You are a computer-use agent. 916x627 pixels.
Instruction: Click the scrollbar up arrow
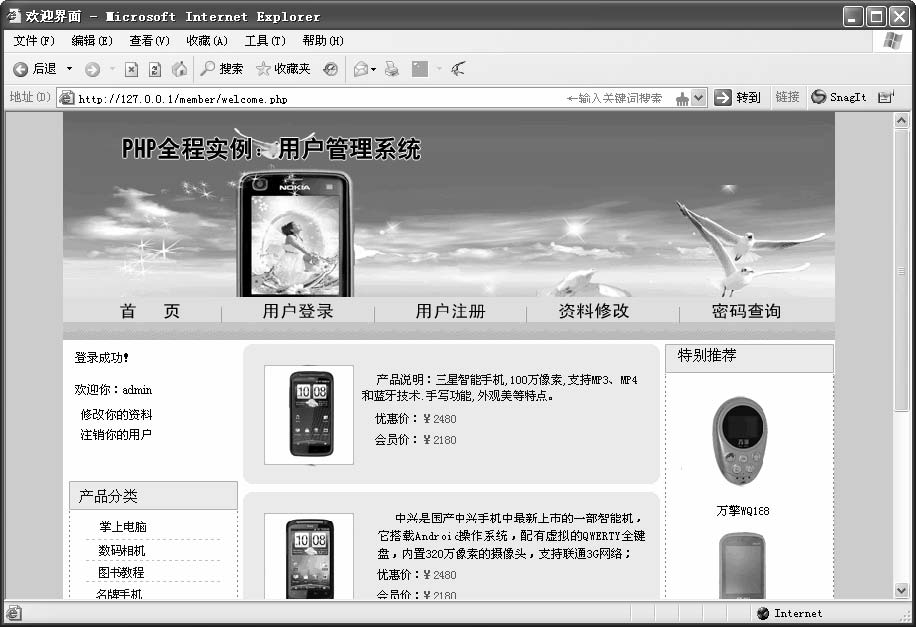coord(901,120)
